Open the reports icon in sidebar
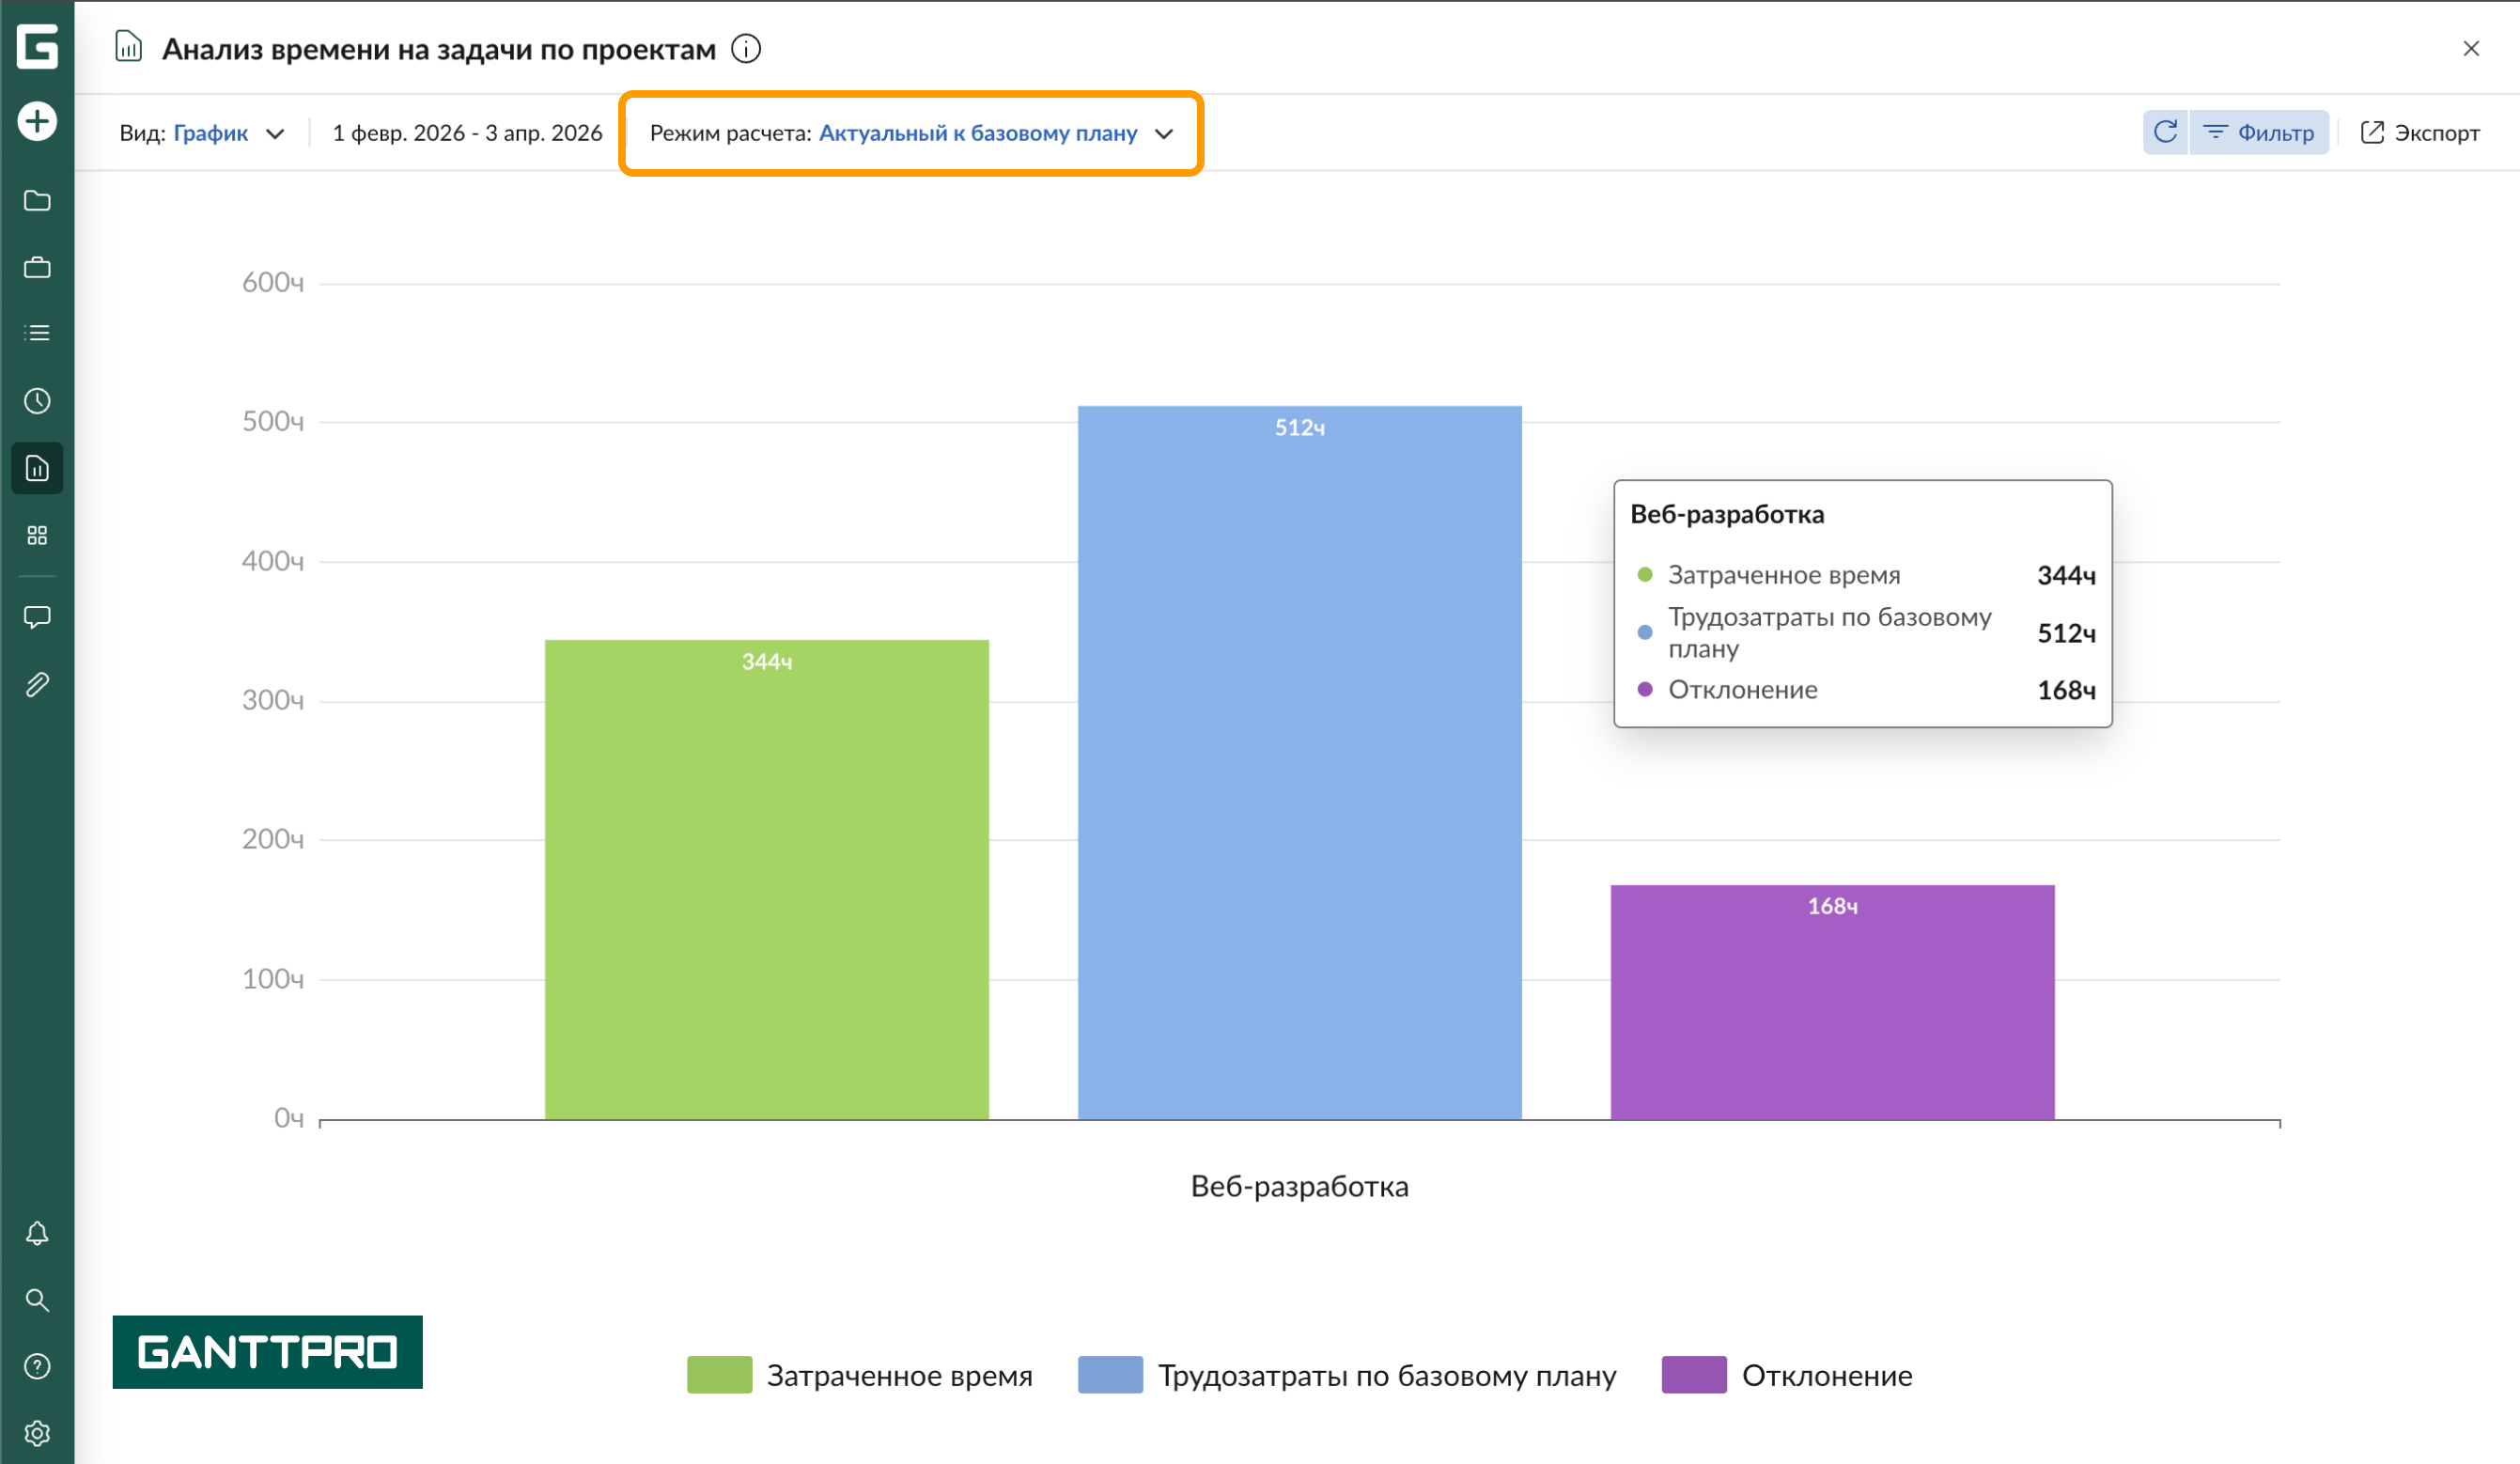Viewport: 2520px width, 1464px height. [x=37, y=468]
